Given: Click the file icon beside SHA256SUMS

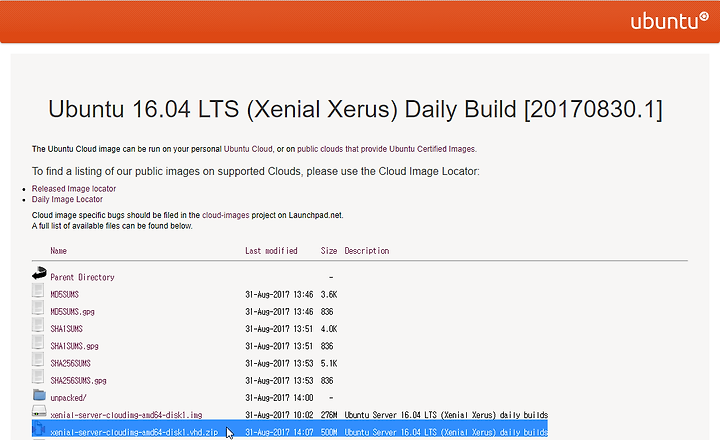Looking at the screenshot, I should [x=38, y=360].
